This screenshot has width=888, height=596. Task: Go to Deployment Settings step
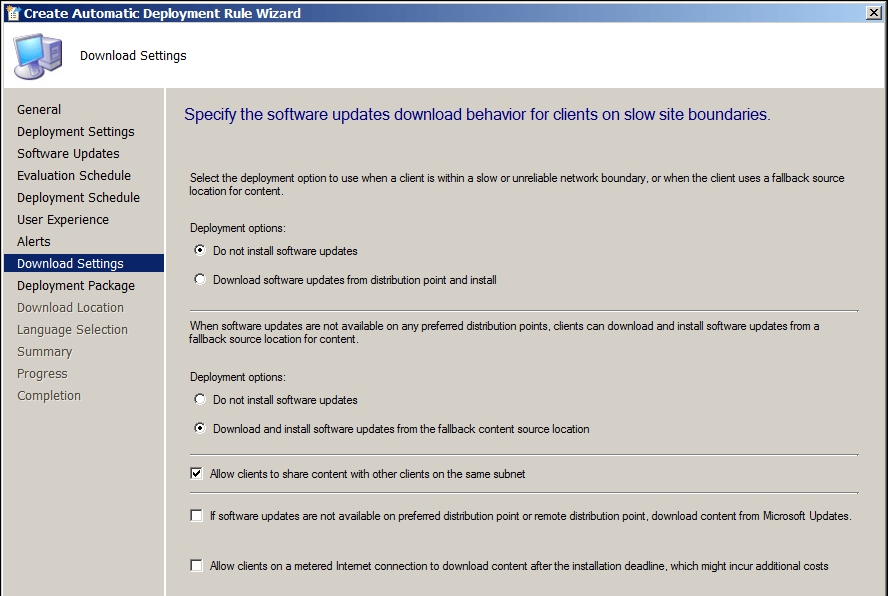[x=75, y=132]
